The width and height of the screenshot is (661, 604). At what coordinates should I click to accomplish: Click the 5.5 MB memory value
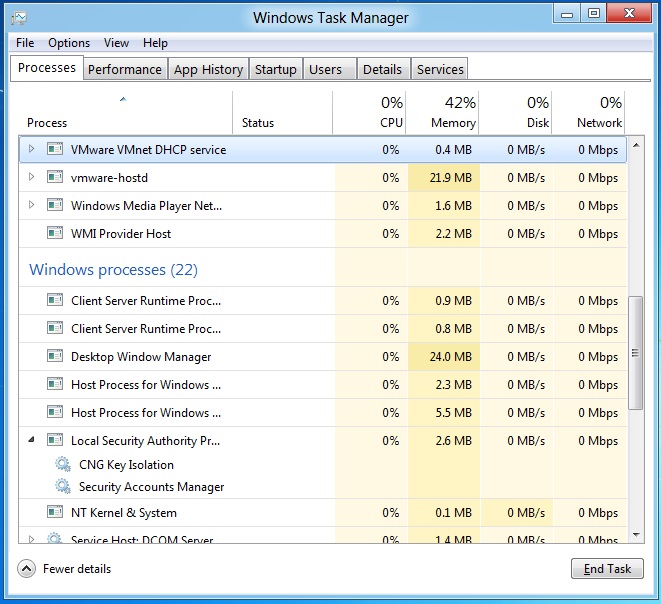(x=453, y=412)
